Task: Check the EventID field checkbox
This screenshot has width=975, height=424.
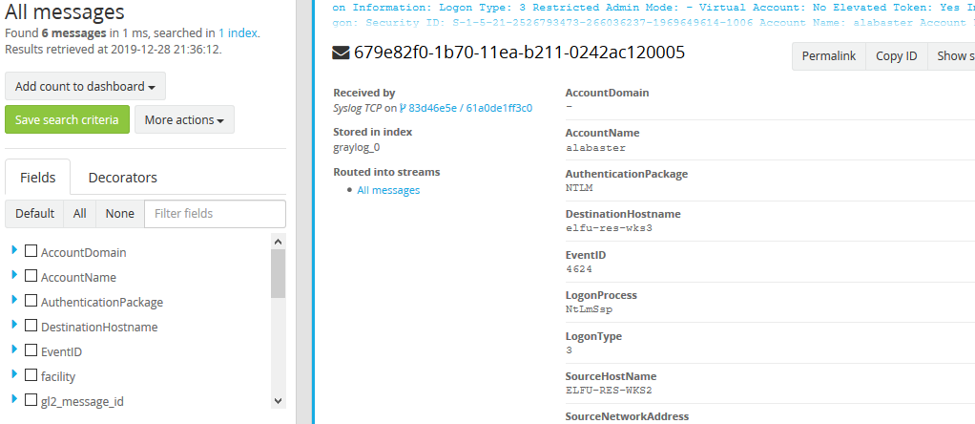Action: [31, 351]
